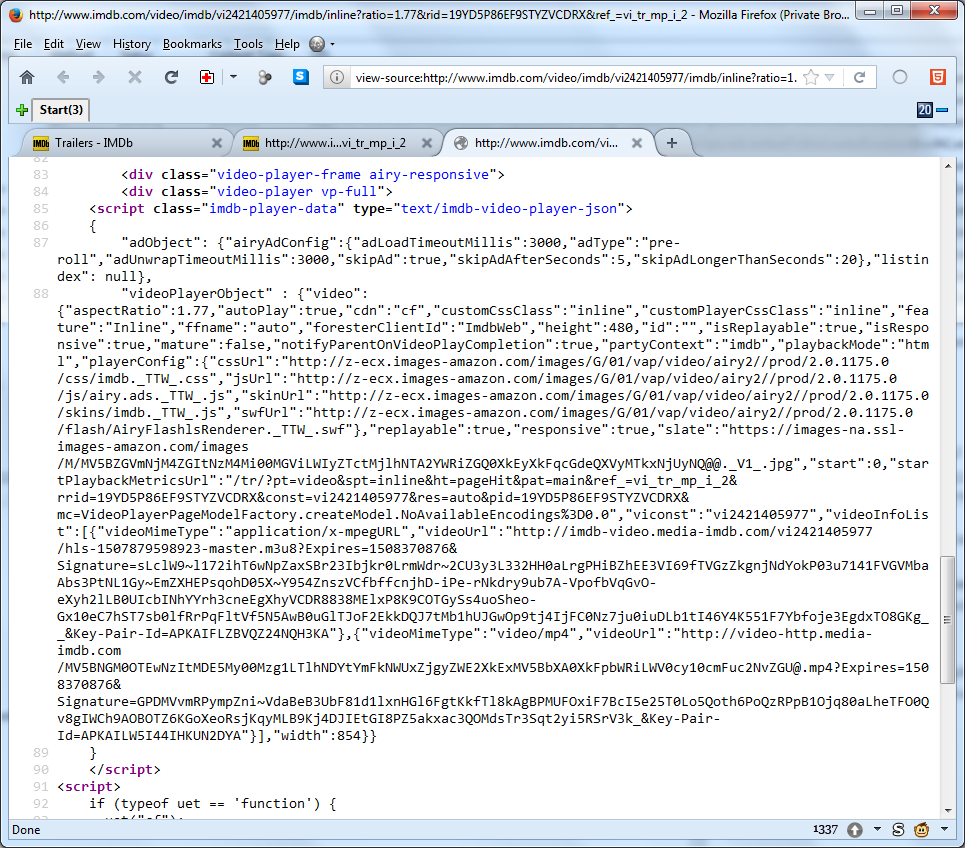This screenshot has height=848, width=965.
Task: Click the Home toolbar icon
Action: click(26, 77)
